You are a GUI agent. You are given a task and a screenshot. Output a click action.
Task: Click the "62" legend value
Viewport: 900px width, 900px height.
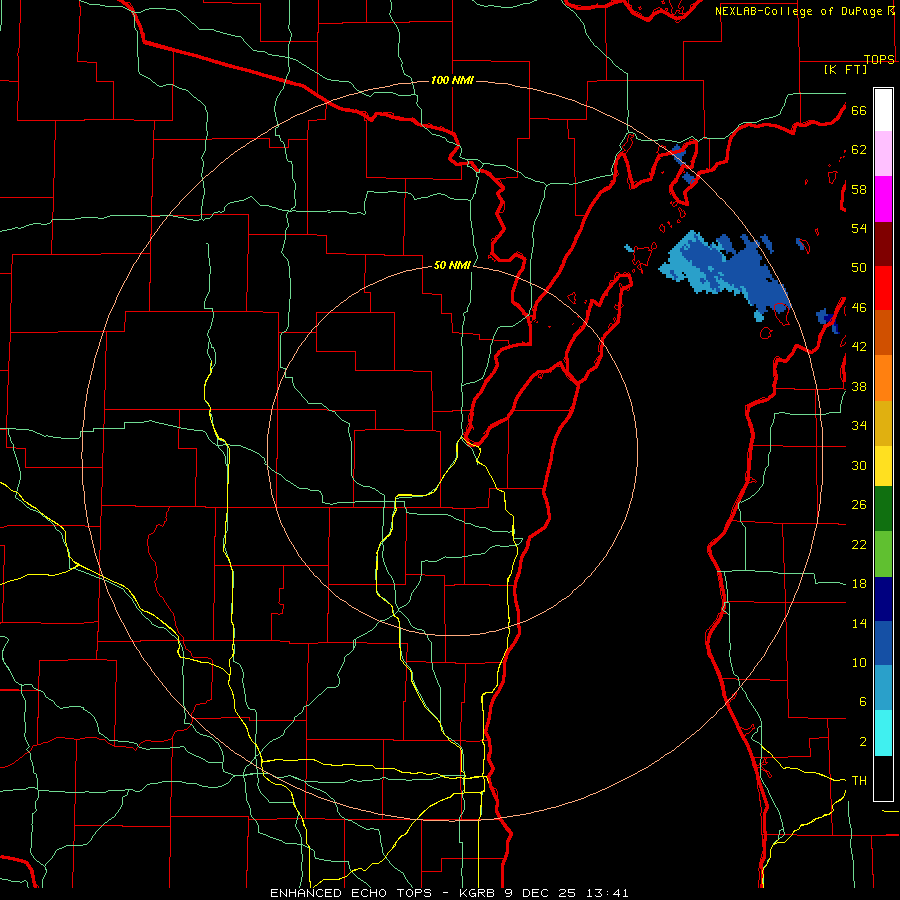pos(859,150)
